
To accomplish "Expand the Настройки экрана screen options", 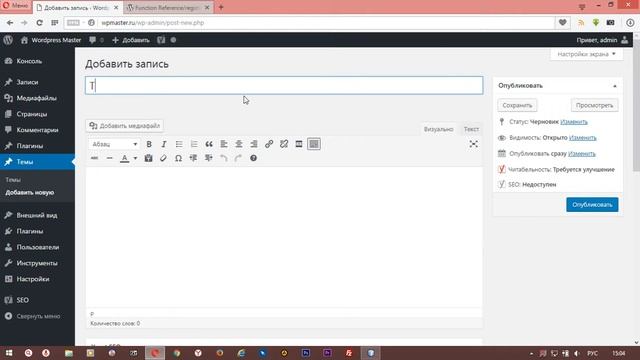I will (587, 54).
